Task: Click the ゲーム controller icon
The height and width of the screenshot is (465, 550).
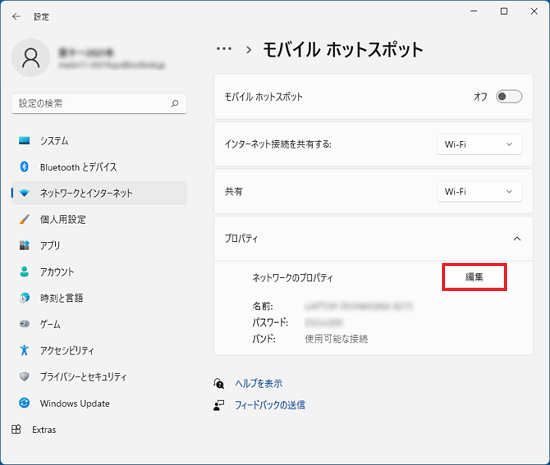Action: tap(24, 324)
